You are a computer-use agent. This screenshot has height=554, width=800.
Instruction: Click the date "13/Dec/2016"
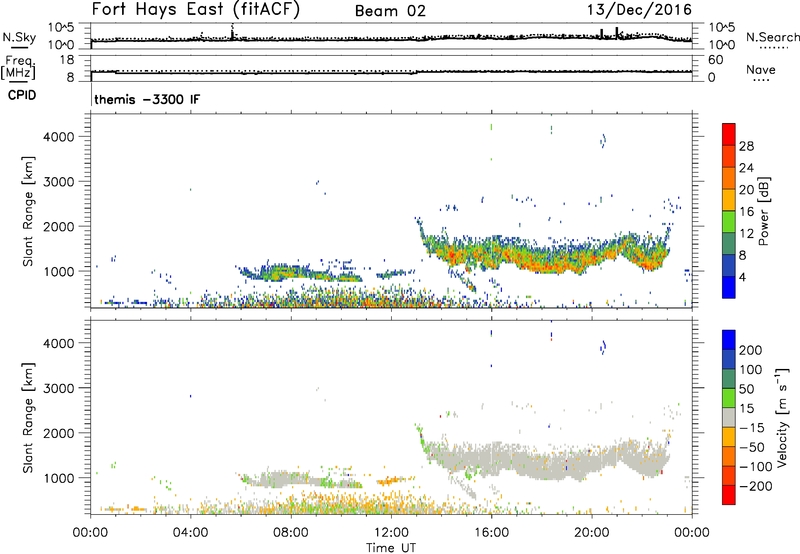(x=639, y=10)
